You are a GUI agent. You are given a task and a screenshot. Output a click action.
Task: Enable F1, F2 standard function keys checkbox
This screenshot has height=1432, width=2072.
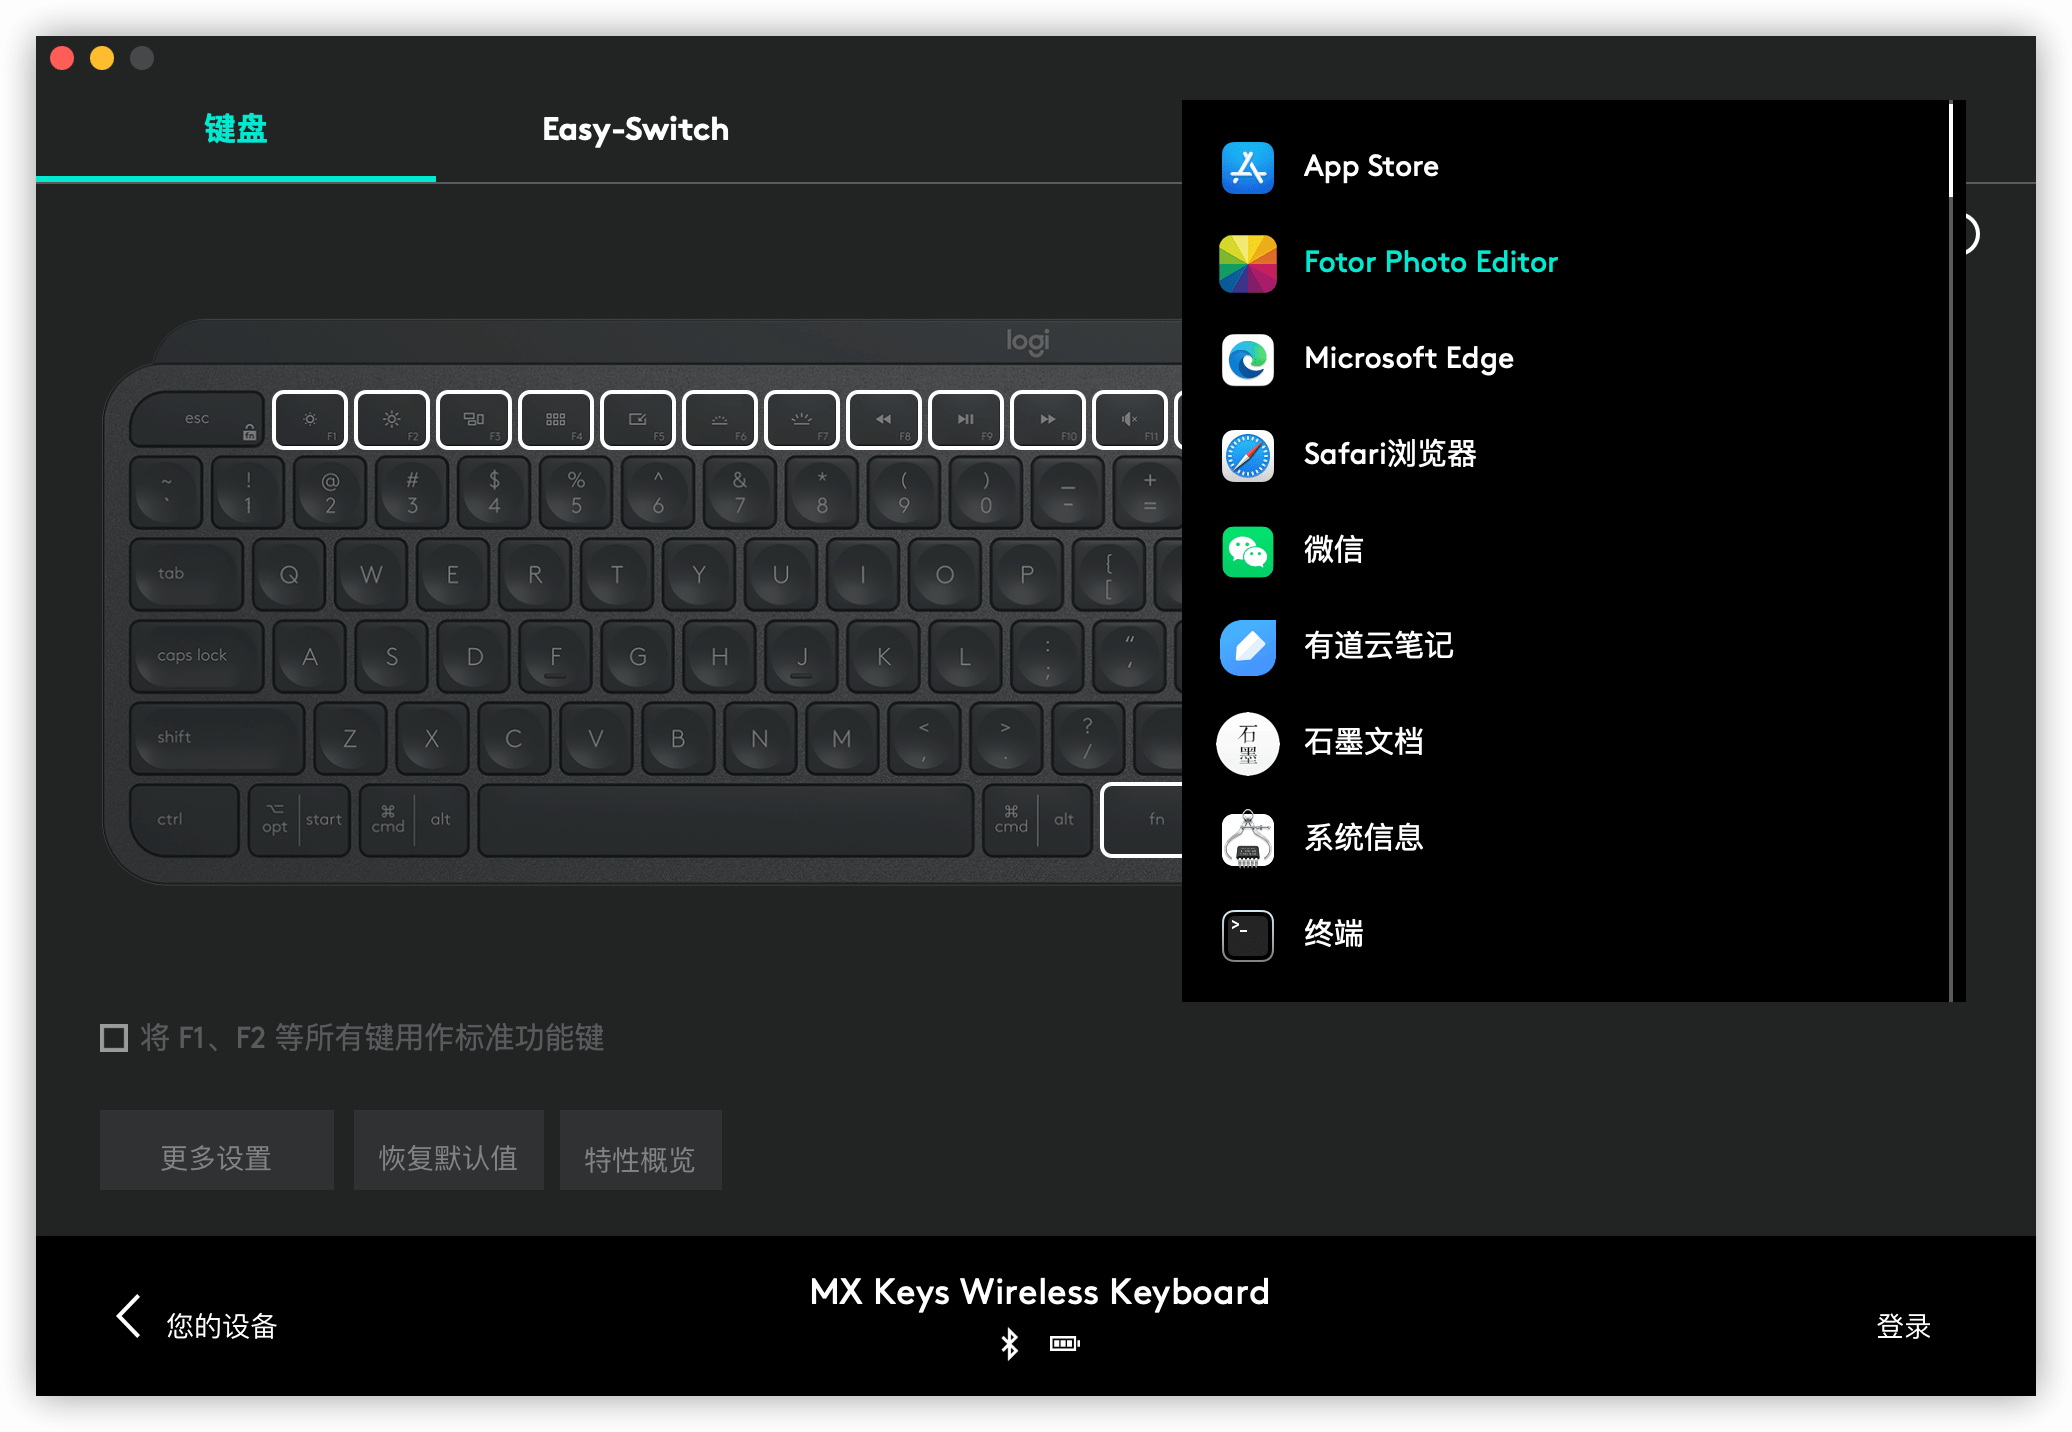tap(114, 1038)
